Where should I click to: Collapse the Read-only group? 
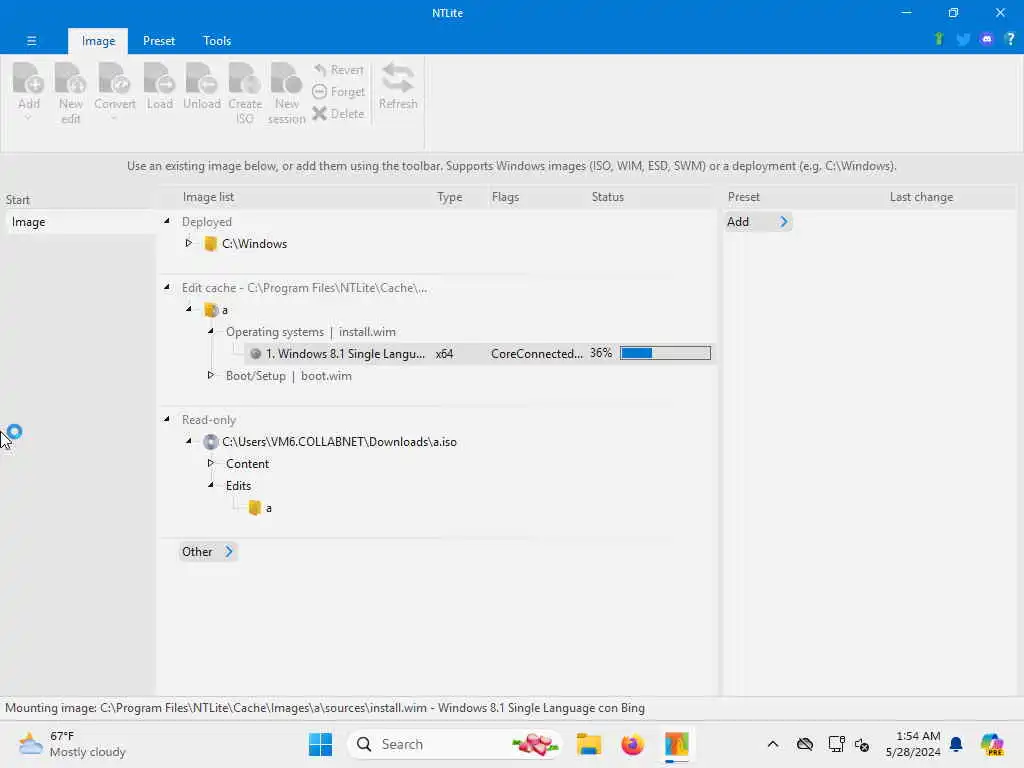(167, 419)
